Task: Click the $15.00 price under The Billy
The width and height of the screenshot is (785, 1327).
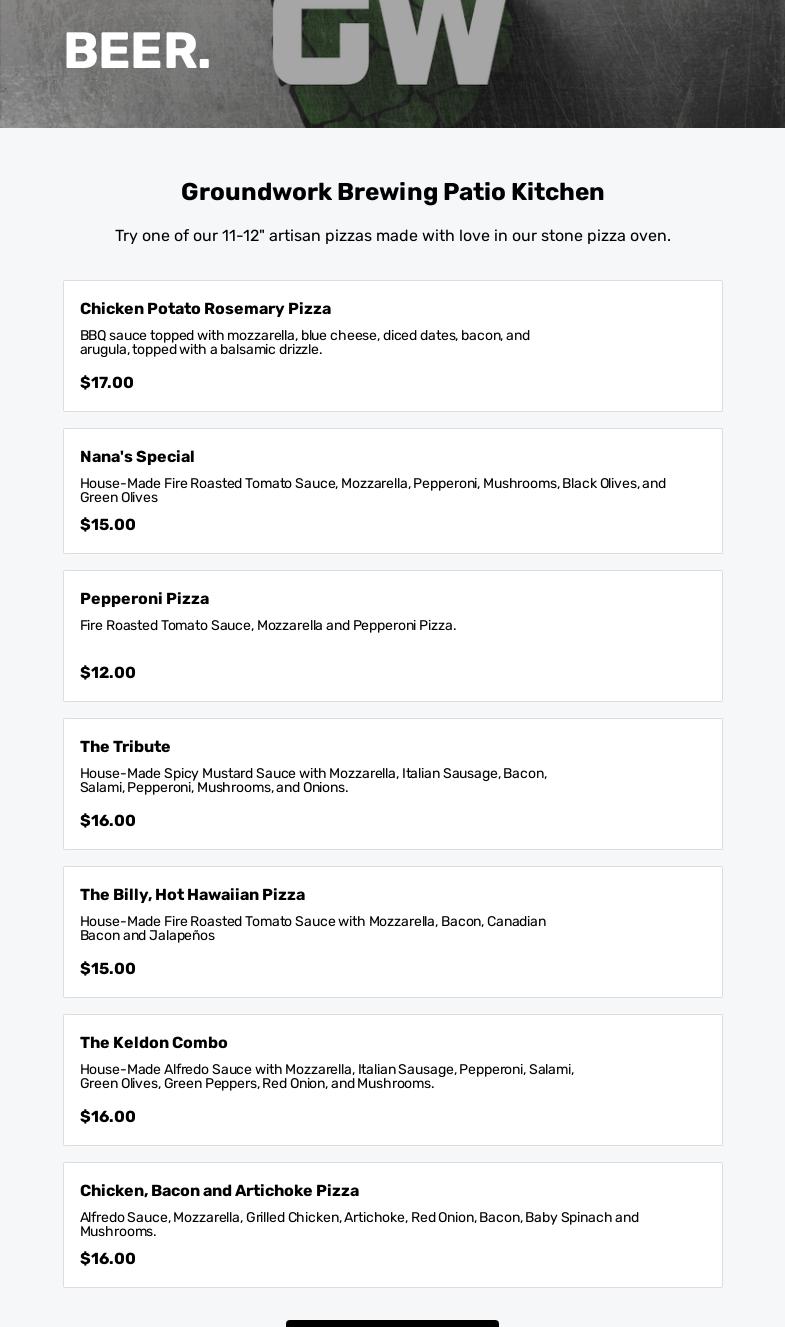Action: (108, 969)
